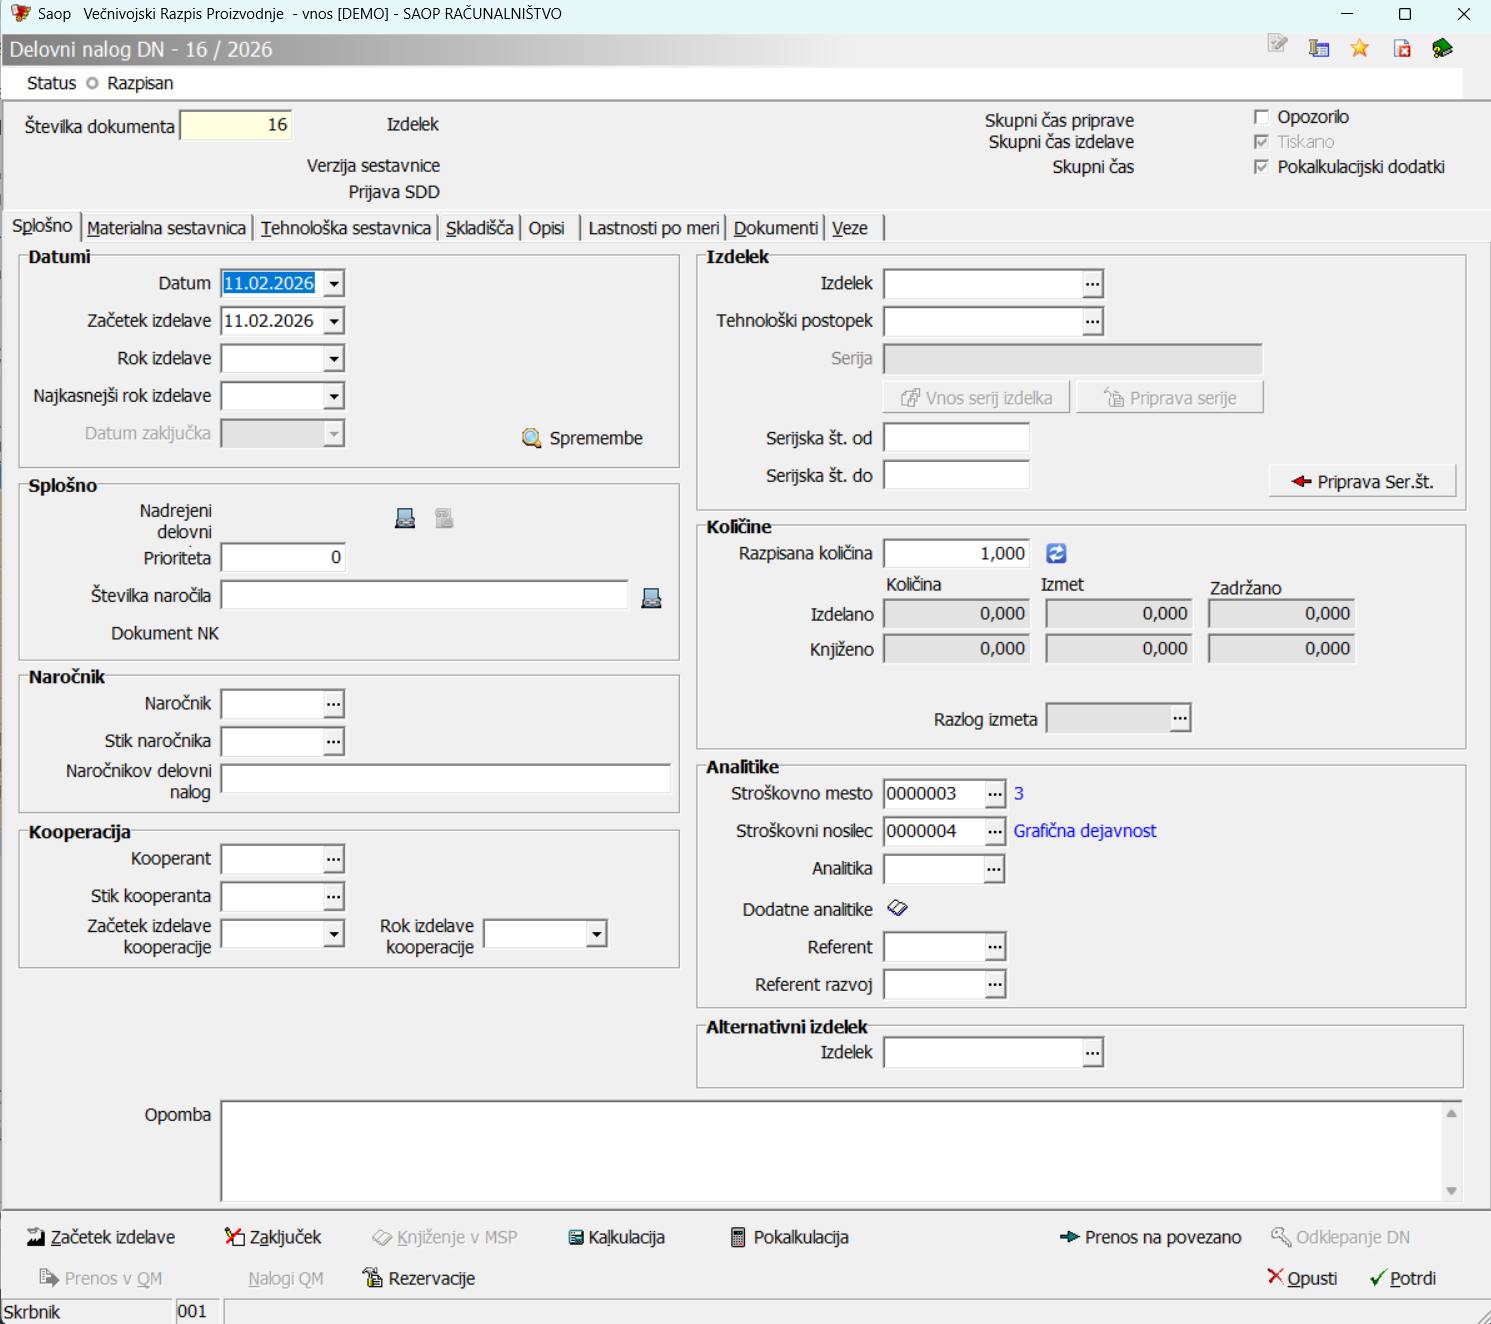
Task: Open Dodatne analitike icon
Action: (x=897, y=908)
